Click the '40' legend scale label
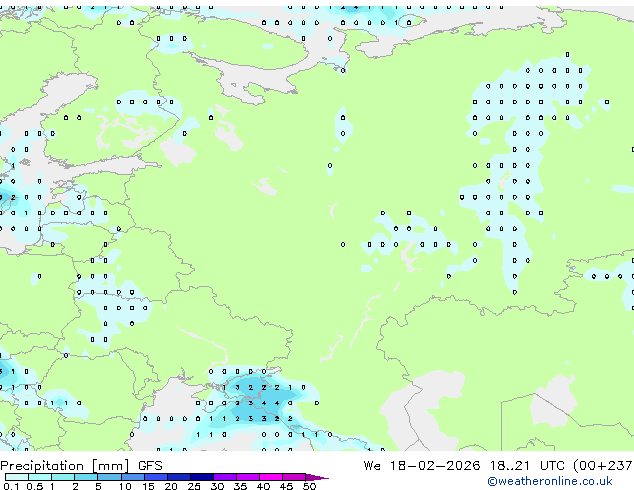Image resolution: width=634 pixels, height=490 pixels. (263, 486)
